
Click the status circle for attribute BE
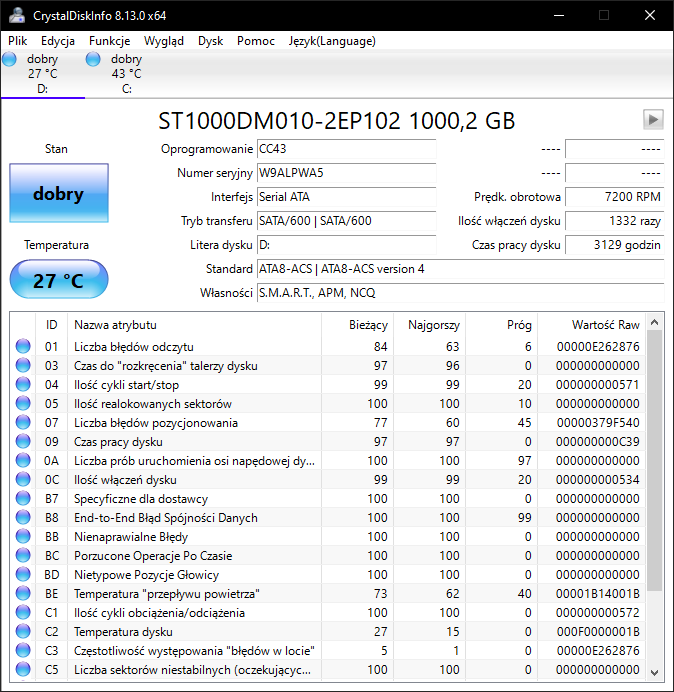(23, 593)
